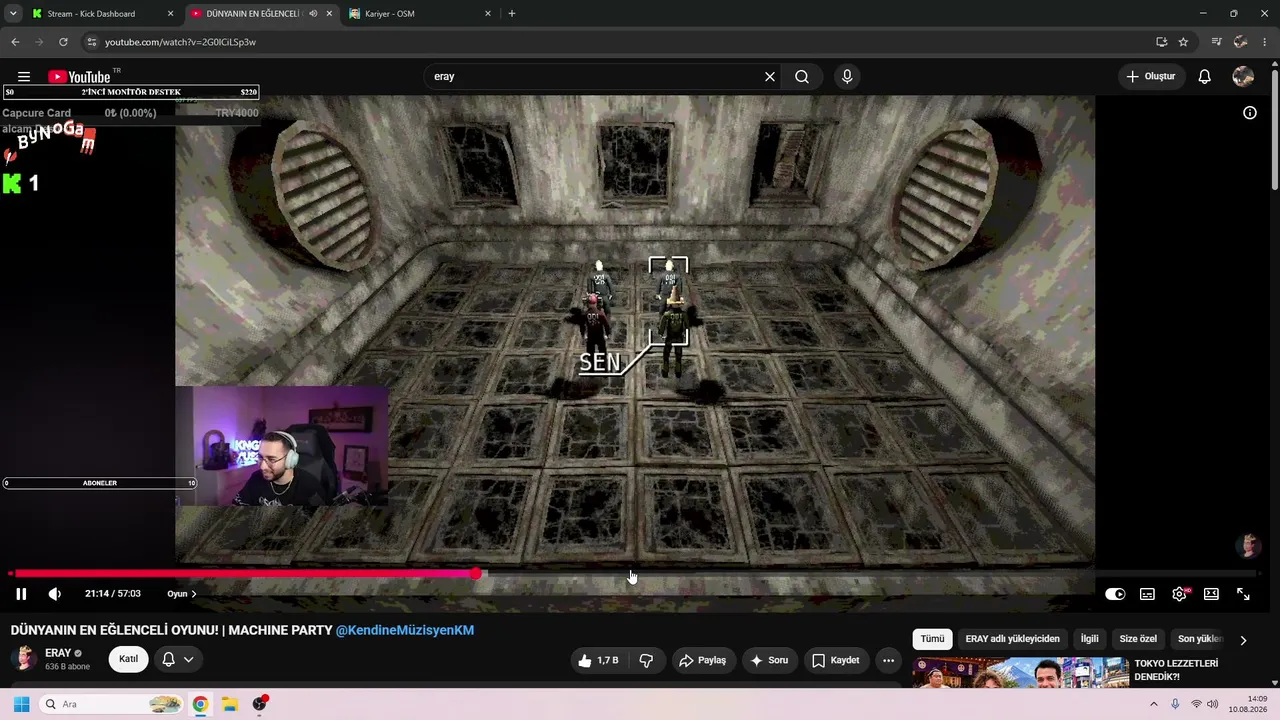The width and height of the screenshot is (1280, 720).
Task: Open the YouTube guide hamburger menu
Action: [24, 77]
